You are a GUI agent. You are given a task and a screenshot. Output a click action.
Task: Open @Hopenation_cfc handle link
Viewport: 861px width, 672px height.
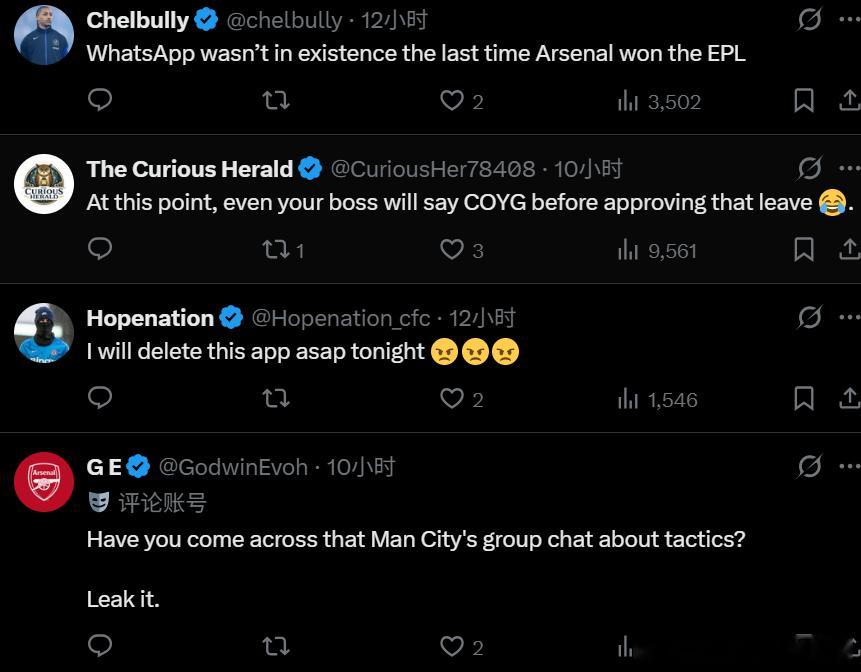tap(340, 318)
